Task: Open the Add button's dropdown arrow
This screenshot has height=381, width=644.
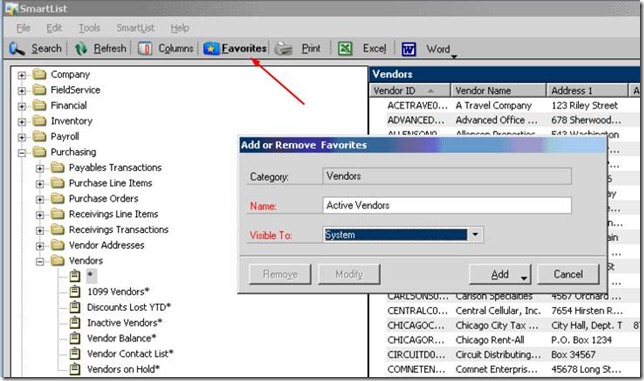Action: click(x=524, y=278)
